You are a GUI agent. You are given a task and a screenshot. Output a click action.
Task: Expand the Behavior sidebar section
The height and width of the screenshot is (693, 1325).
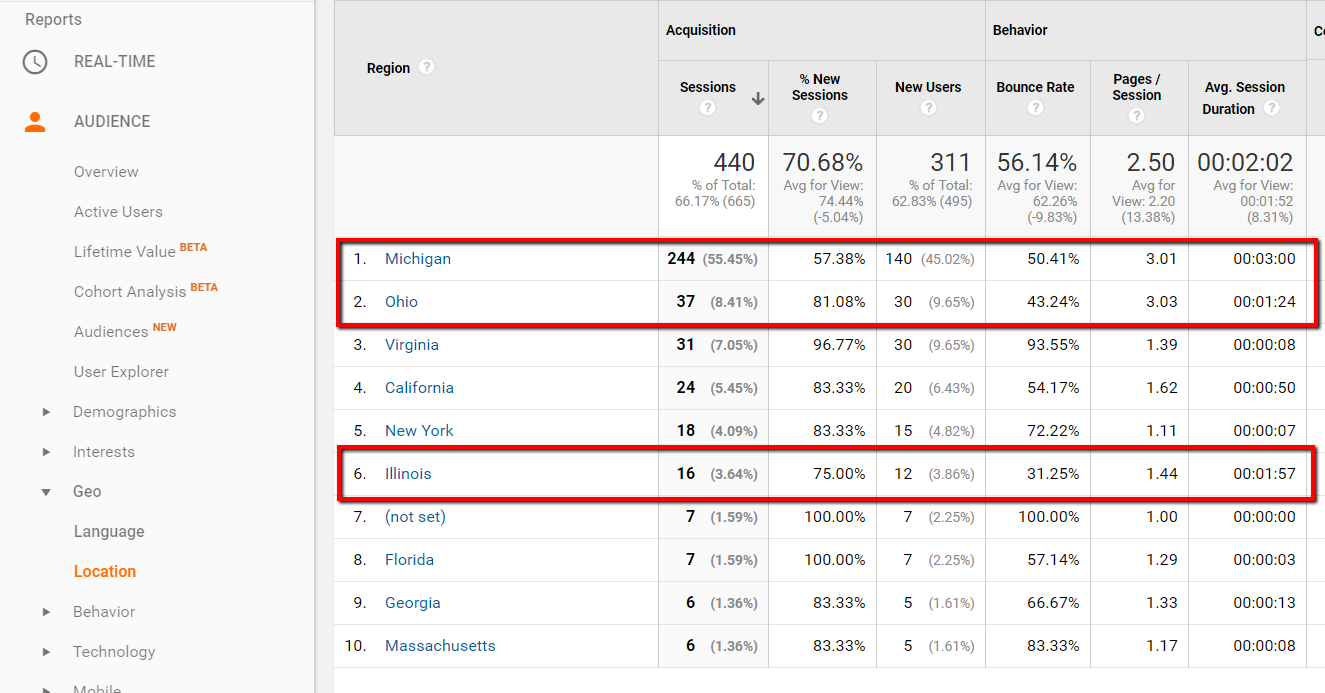point(46,612)
